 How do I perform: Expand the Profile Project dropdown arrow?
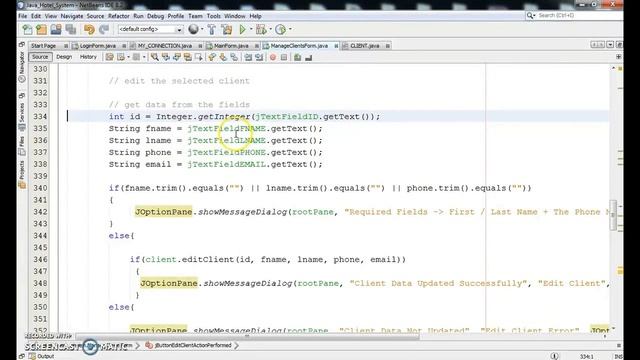[290, 29]
